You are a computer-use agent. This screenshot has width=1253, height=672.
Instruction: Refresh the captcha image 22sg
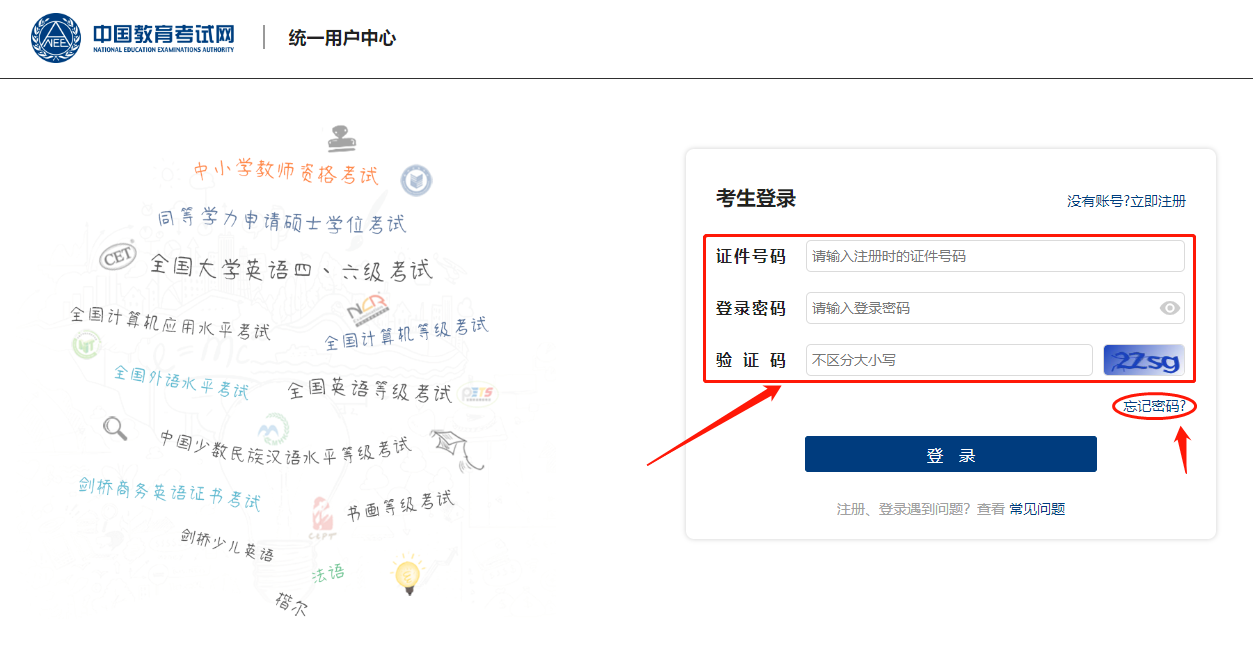(x=1143, y=360)
